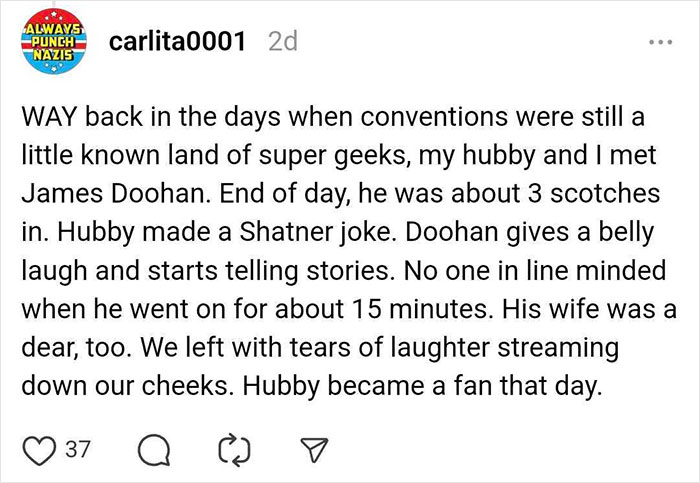Click the 2d timestamp of the post
The image size is (700, 483).
tap(286, 45)
